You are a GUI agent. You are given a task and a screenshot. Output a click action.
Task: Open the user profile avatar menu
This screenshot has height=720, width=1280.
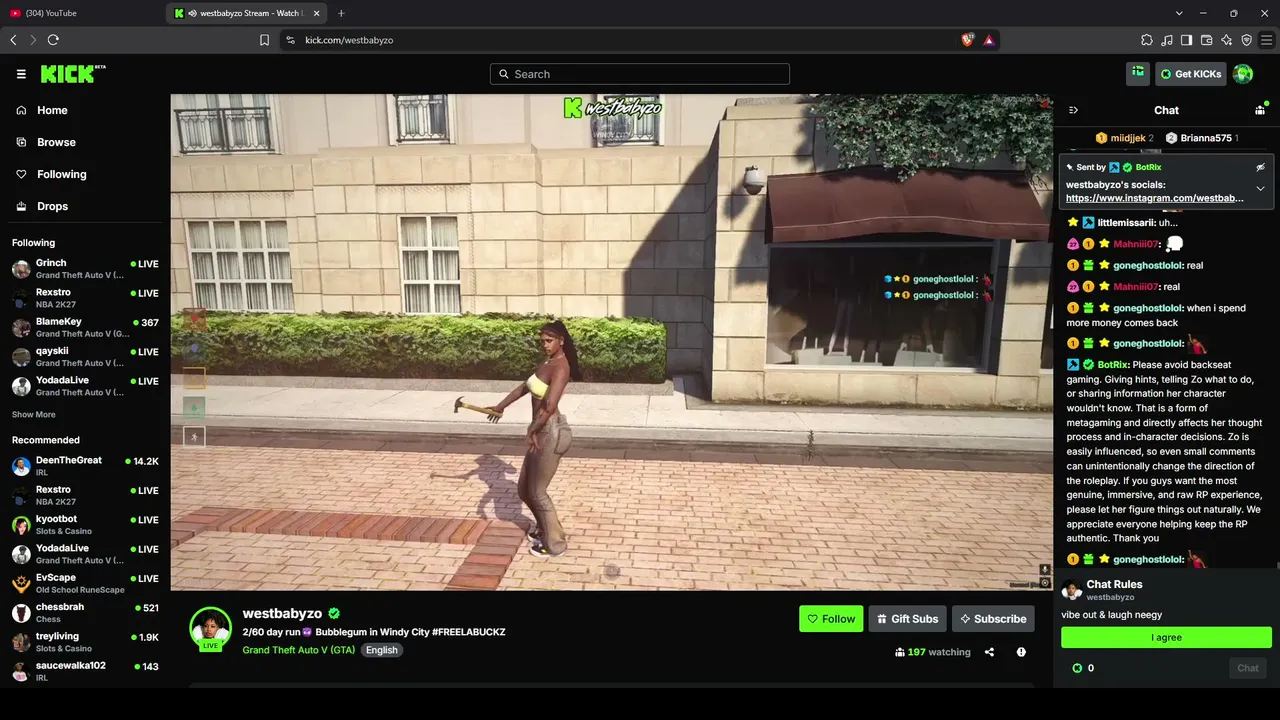pos(1243,74)
